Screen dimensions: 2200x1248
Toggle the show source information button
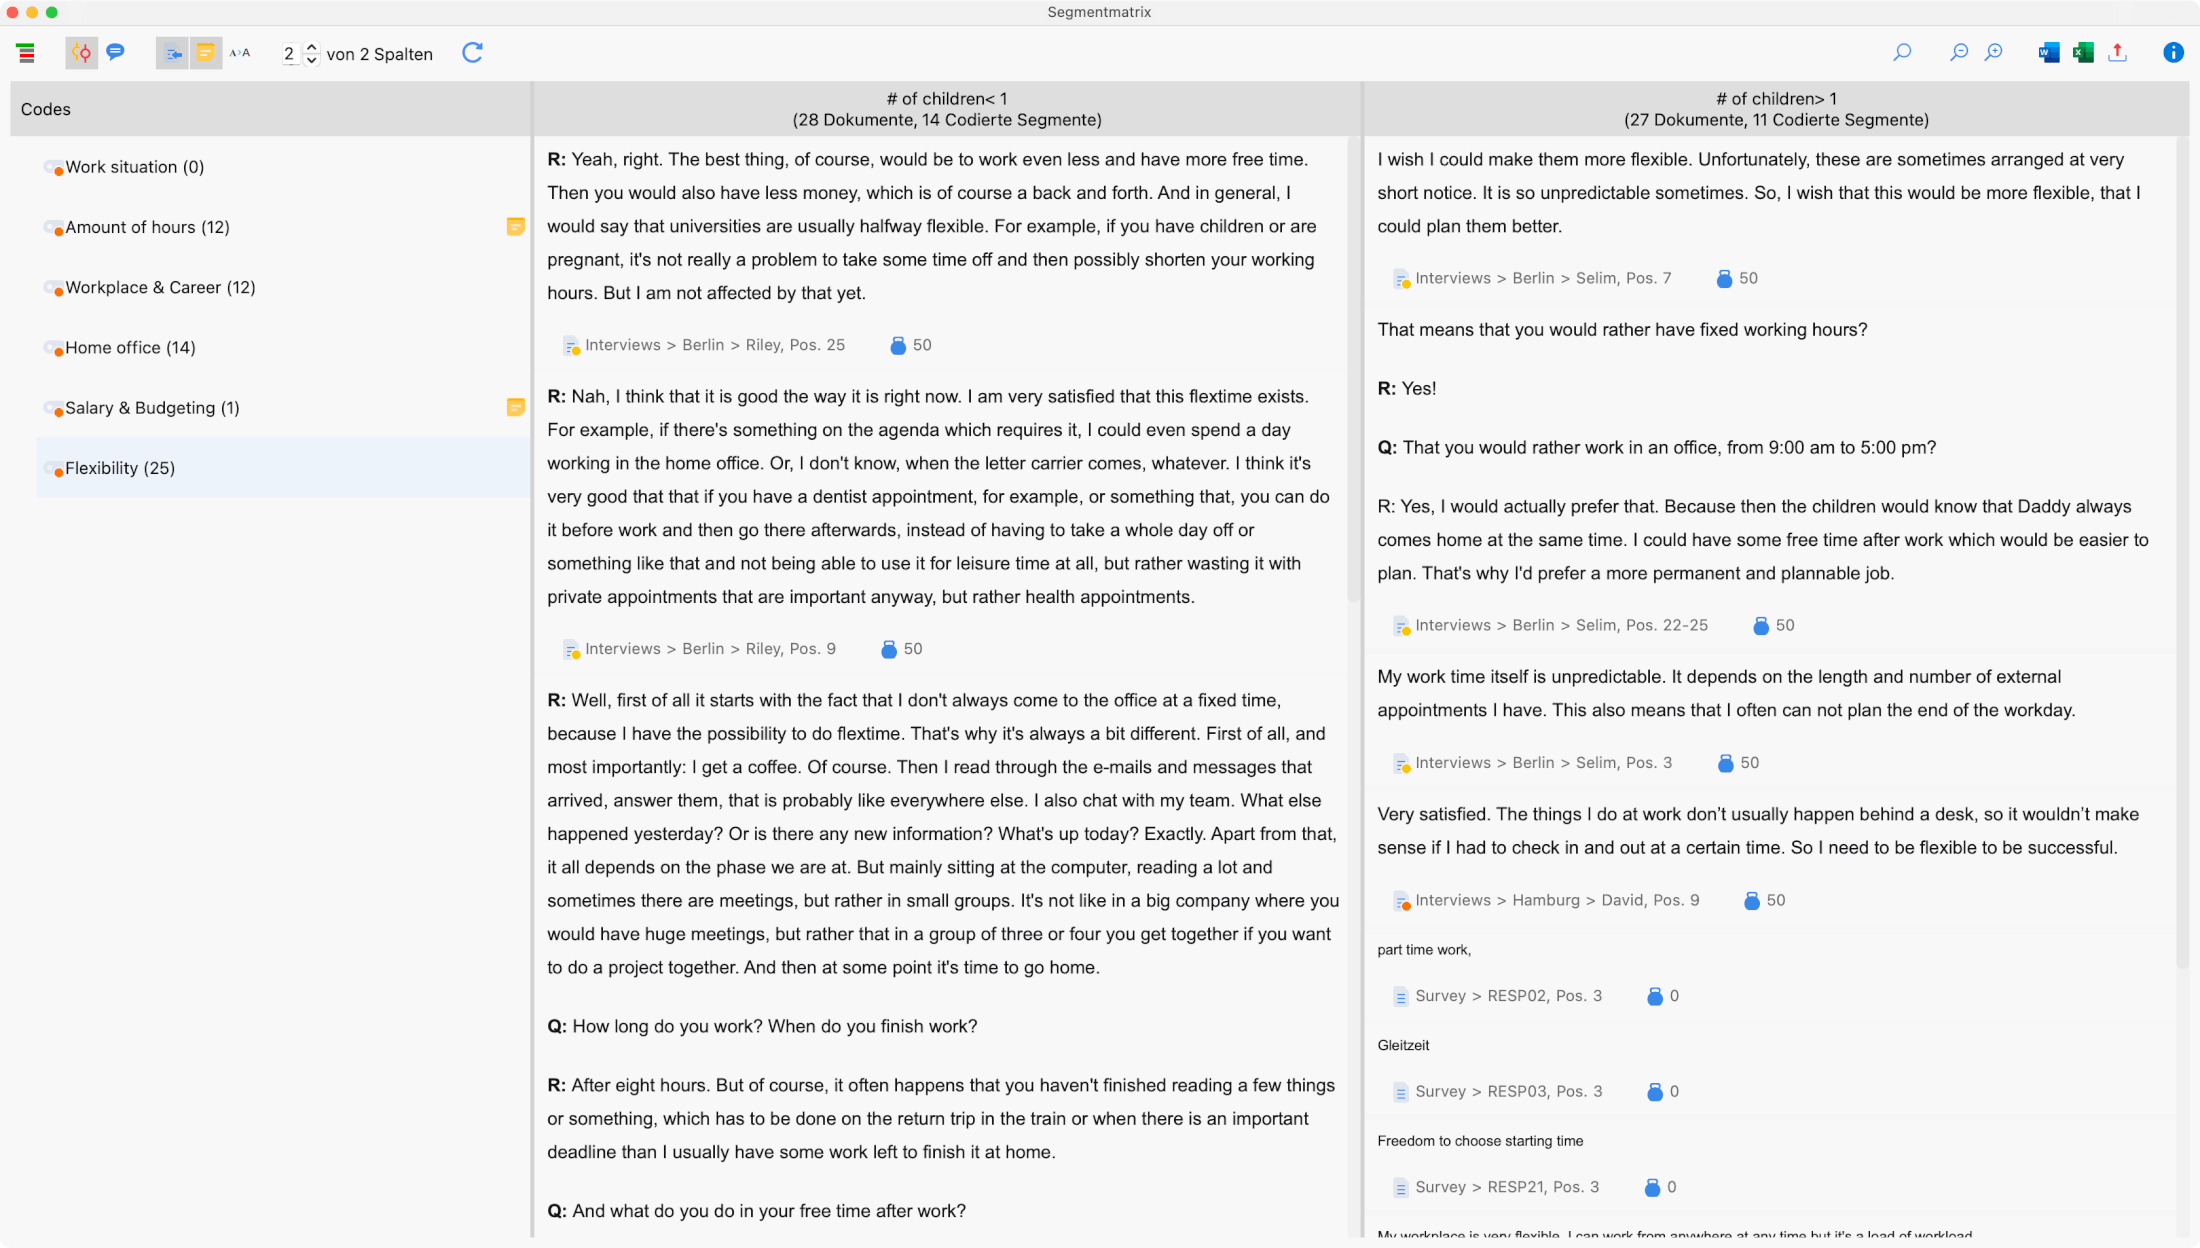(x=173, y=53)
